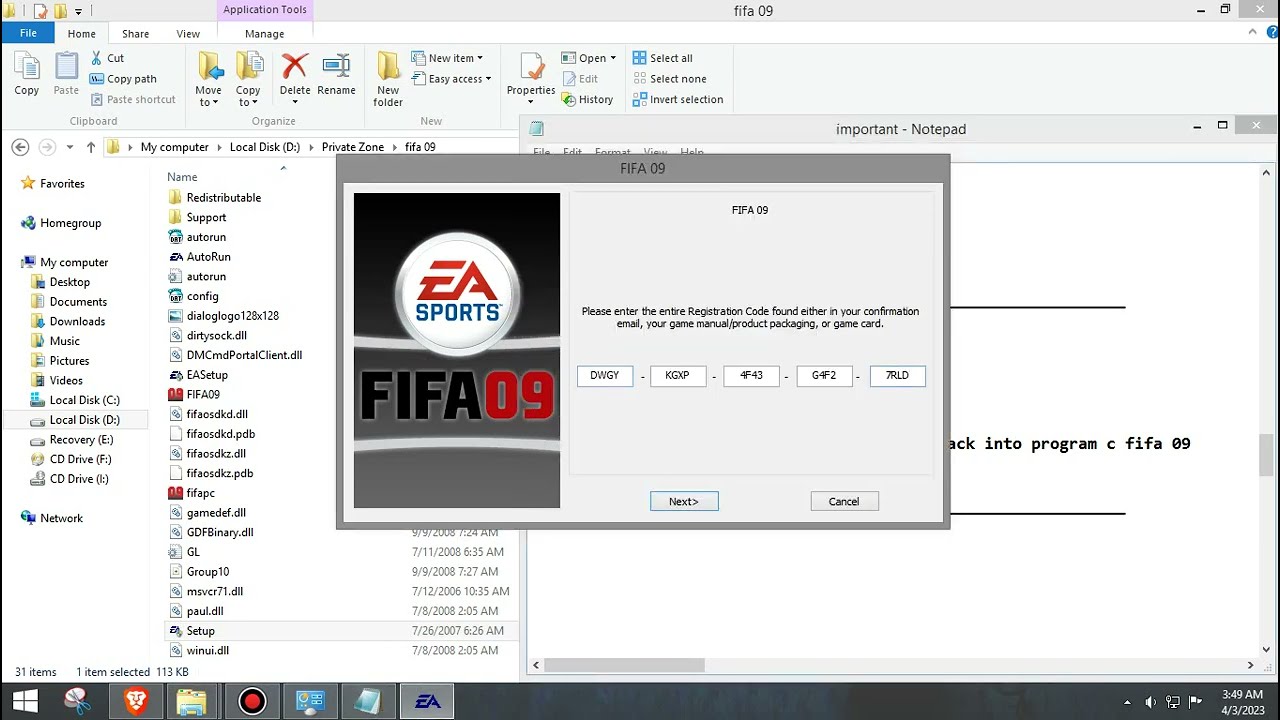Select CD Drive (F:) in navigation pane

[x=80, y=459]
